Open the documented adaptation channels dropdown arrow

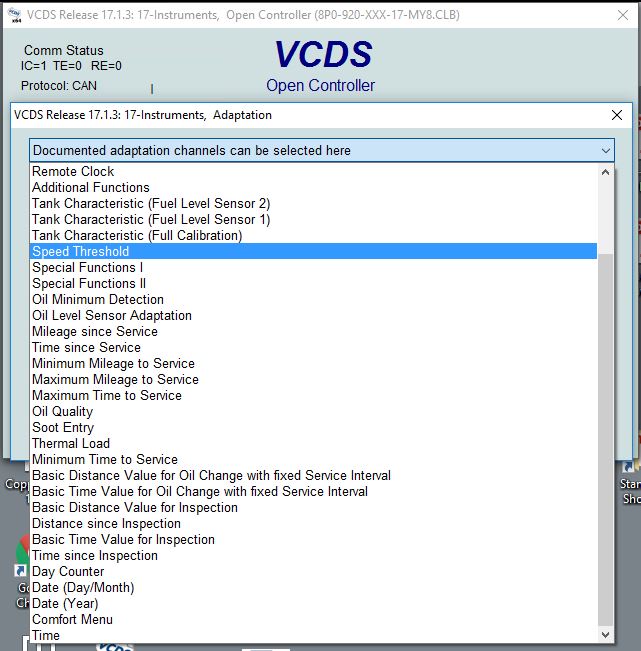pos(605,151)
